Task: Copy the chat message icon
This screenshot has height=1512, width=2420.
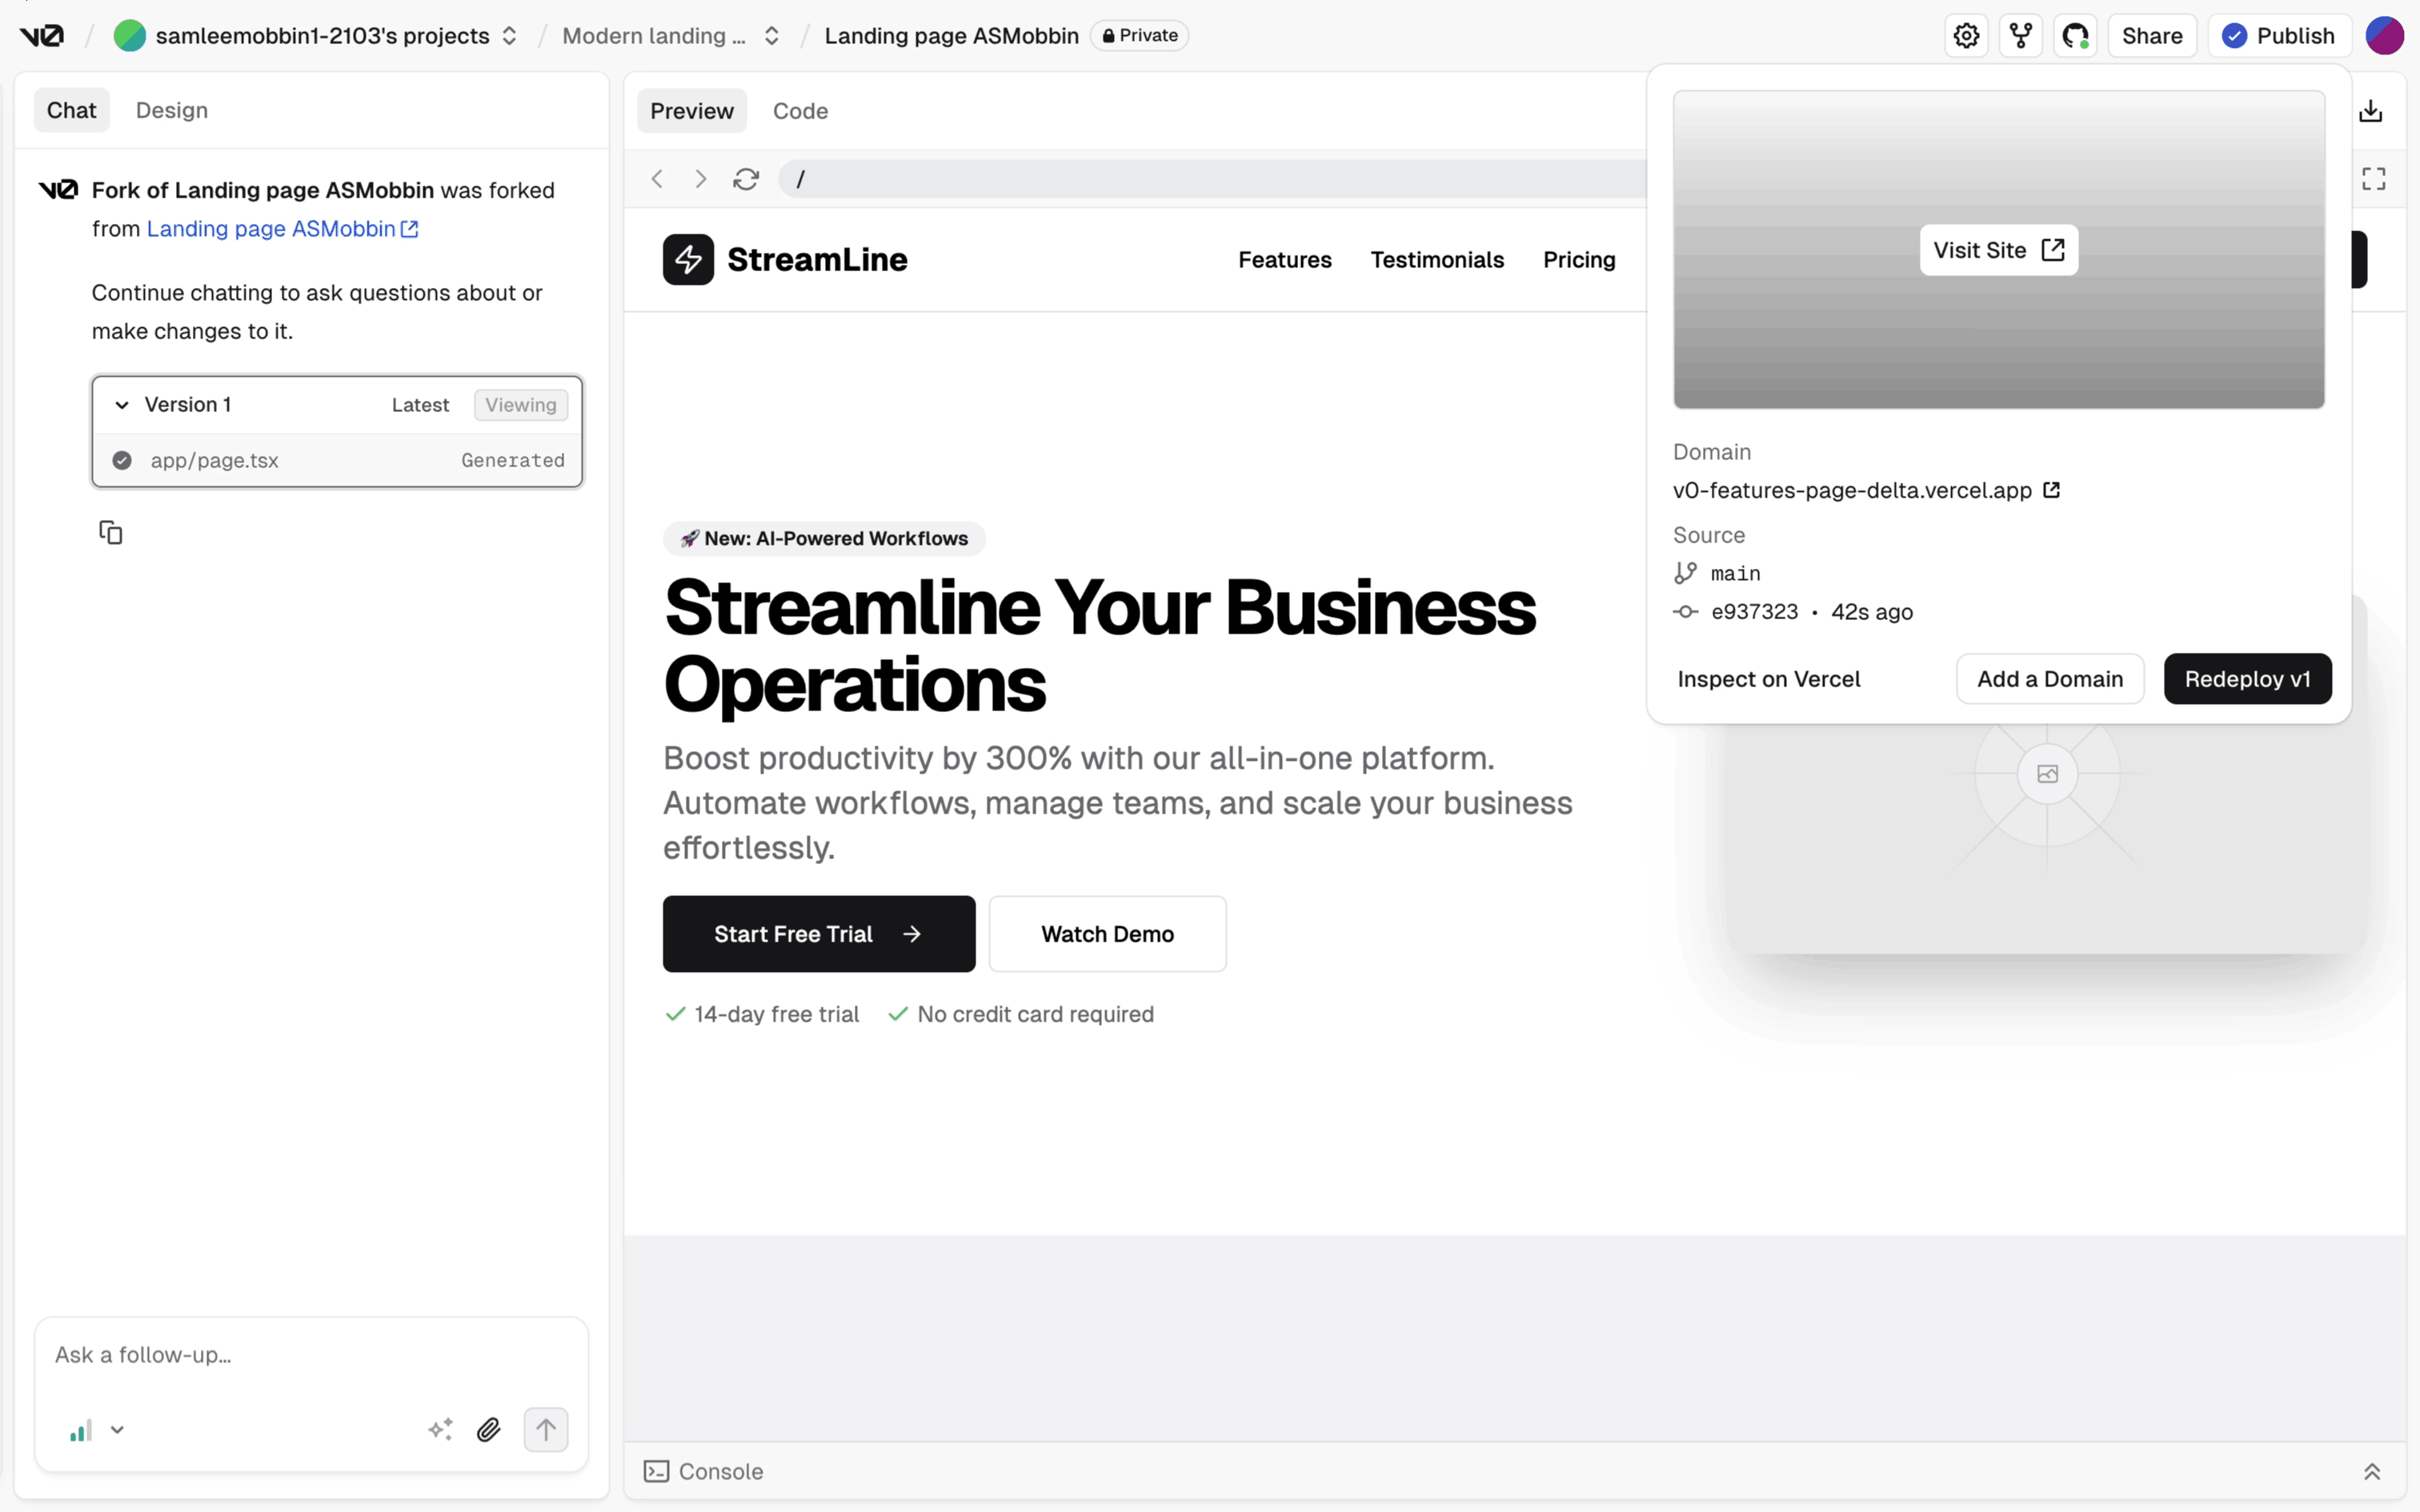Action: point(111,533)
